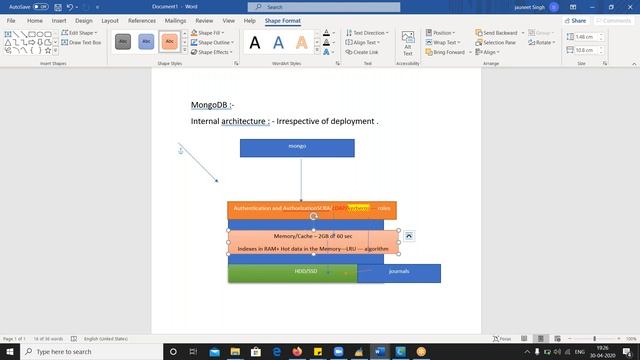Image resolution: width=640 pixels, height=360 pixels.
Task: Switch to the View tab
Action: 229,20
